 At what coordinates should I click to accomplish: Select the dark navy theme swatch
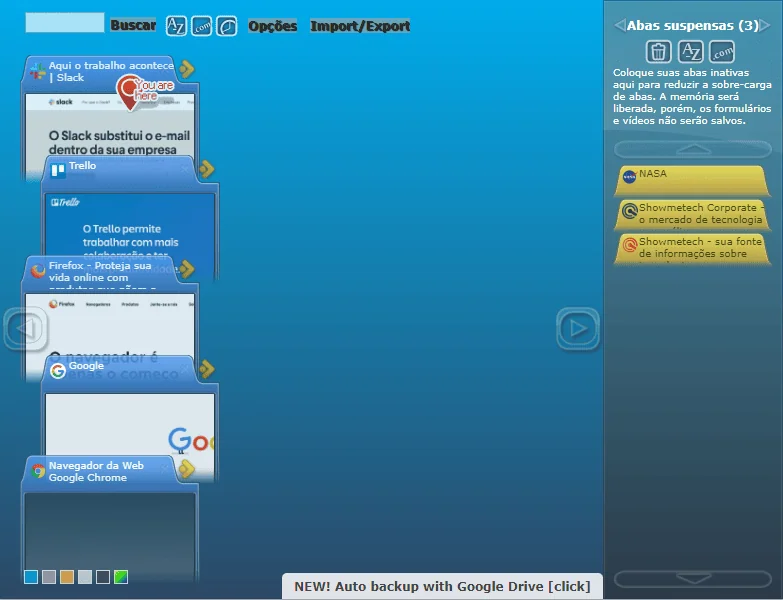click(103, 577)
